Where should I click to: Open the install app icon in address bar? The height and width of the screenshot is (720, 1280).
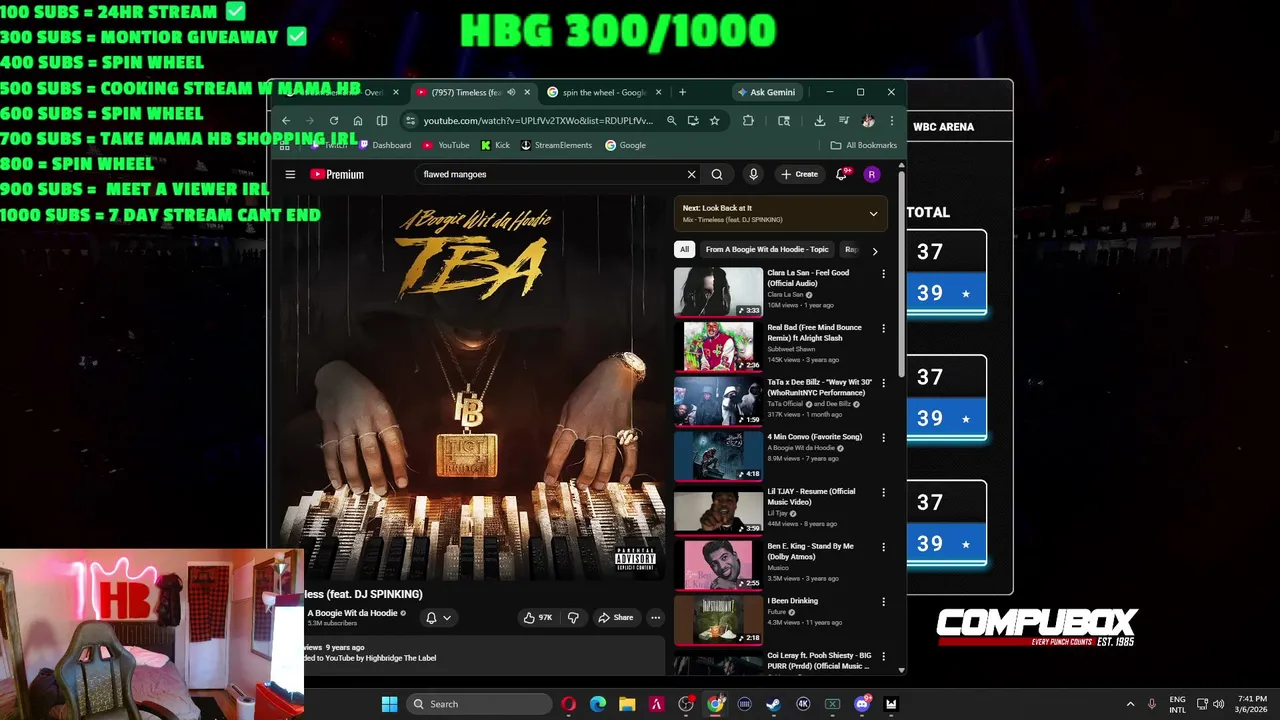693,121
